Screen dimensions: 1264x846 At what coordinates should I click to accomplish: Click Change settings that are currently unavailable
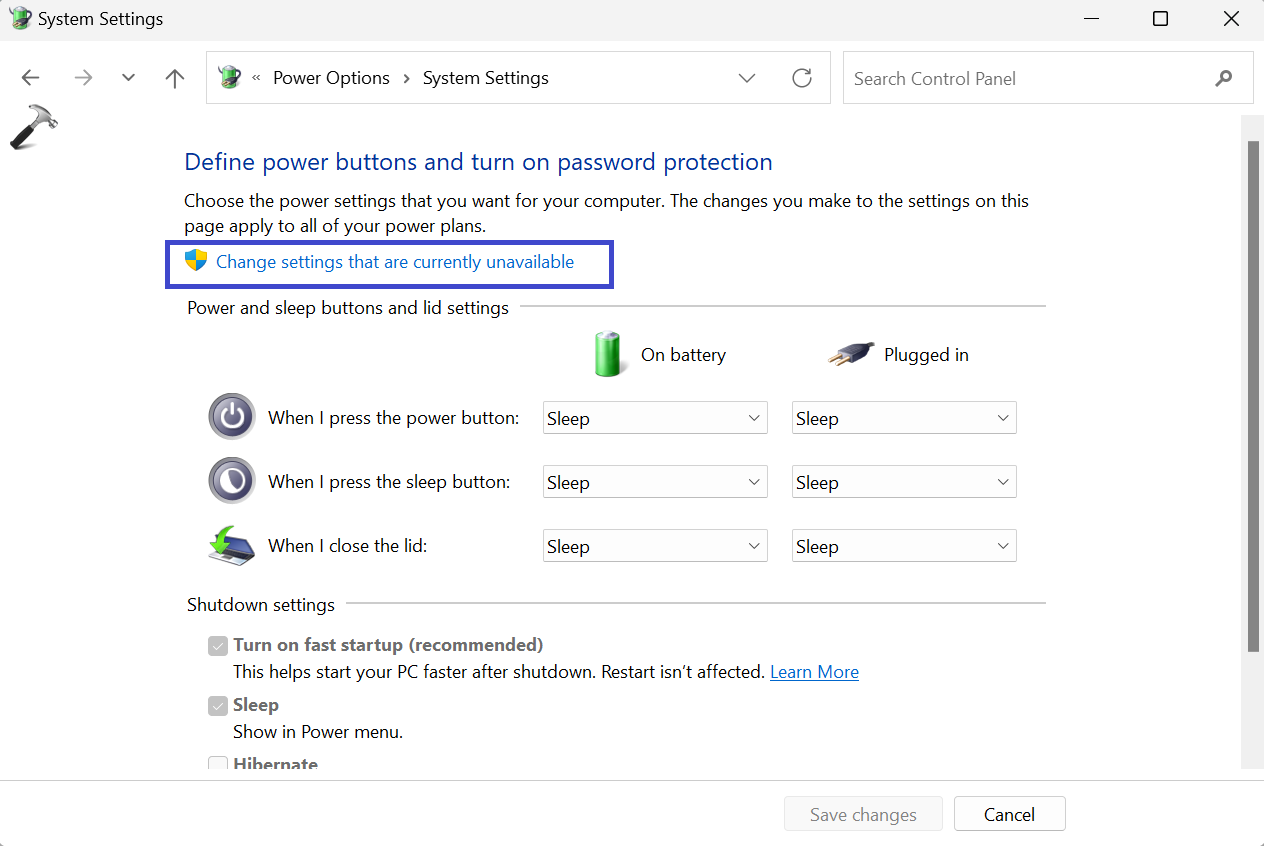point(395,262)
